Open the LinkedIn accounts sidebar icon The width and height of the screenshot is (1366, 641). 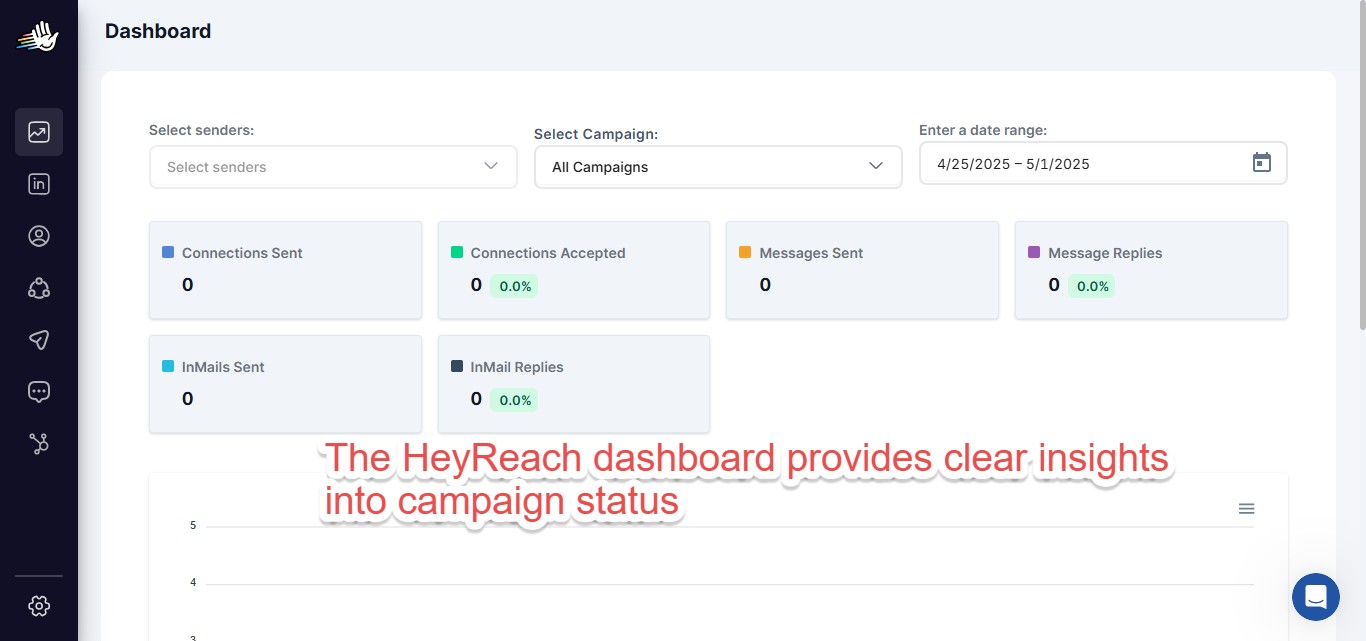[39, 184]
